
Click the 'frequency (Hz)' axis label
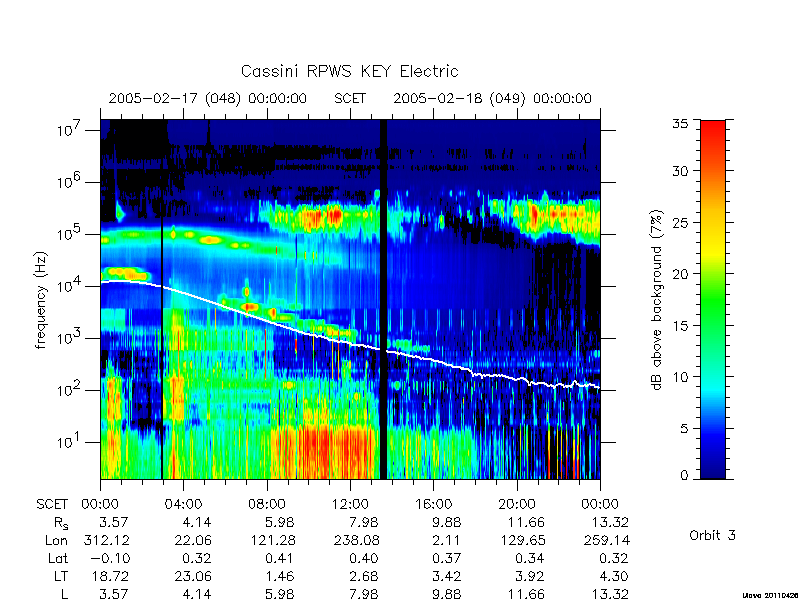tap(41, 300)
